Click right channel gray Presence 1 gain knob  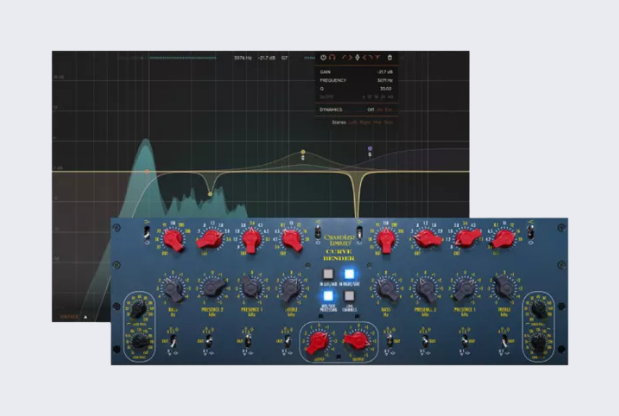465,289
